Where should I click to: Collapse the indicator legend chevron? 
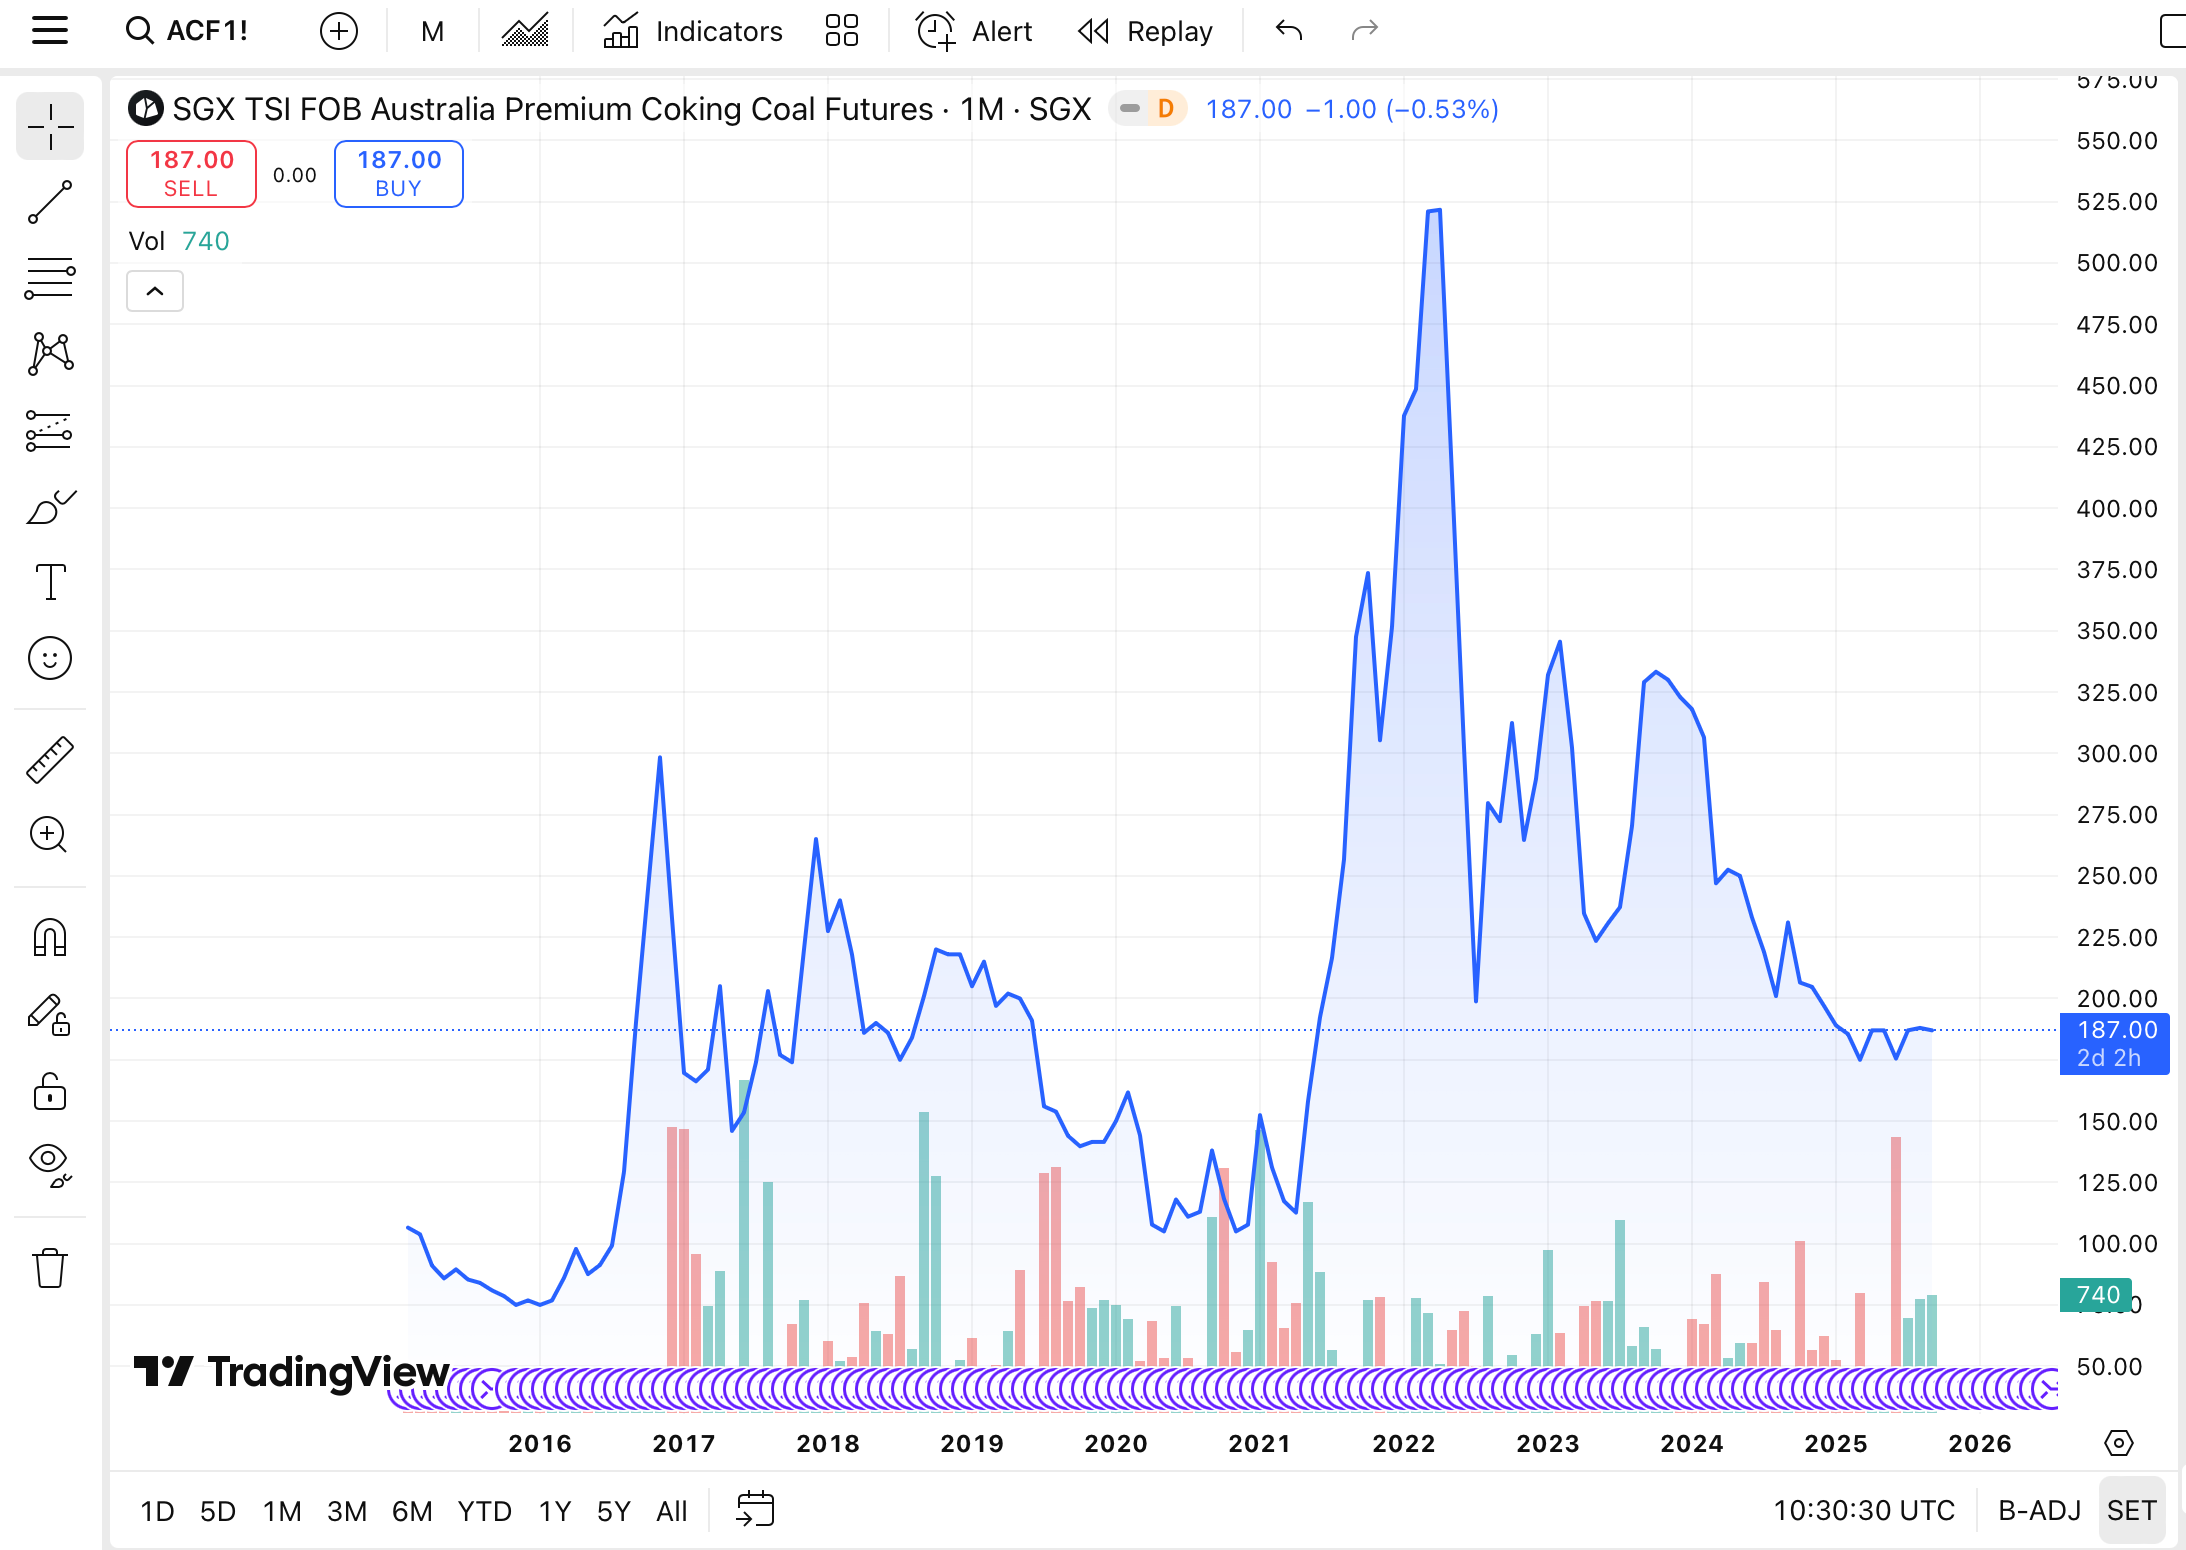point(155,291)
